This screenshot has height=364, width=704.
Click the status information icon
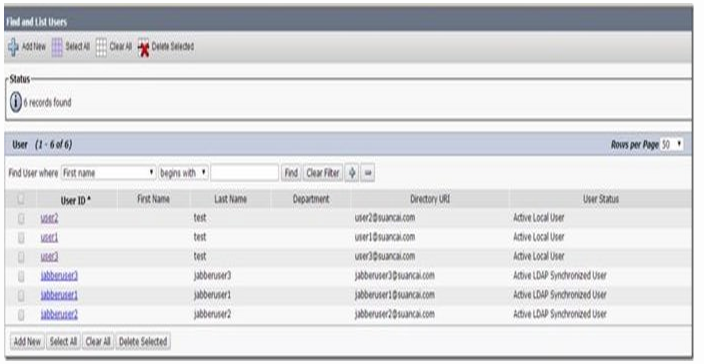[16, 102]
